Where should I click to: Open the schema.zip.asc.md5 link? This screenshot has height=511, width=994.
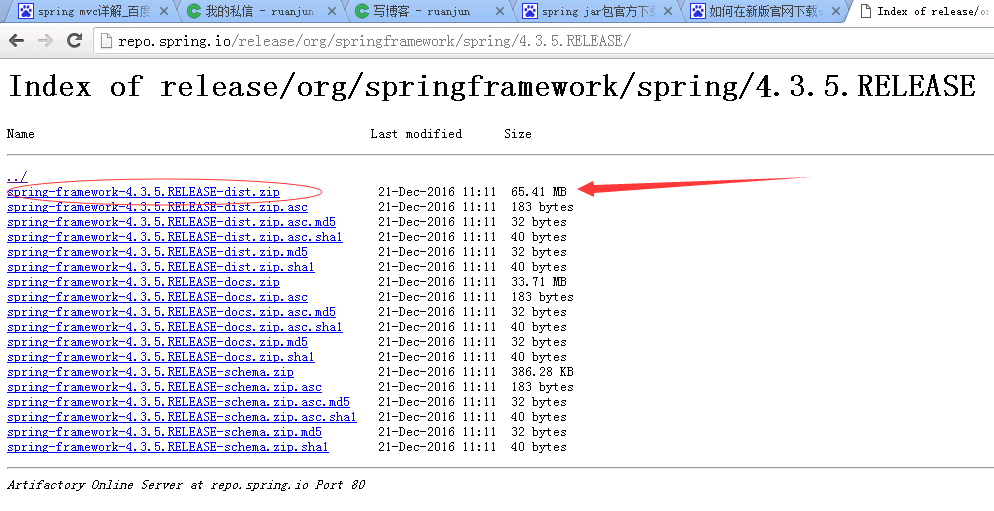[178, 402]
